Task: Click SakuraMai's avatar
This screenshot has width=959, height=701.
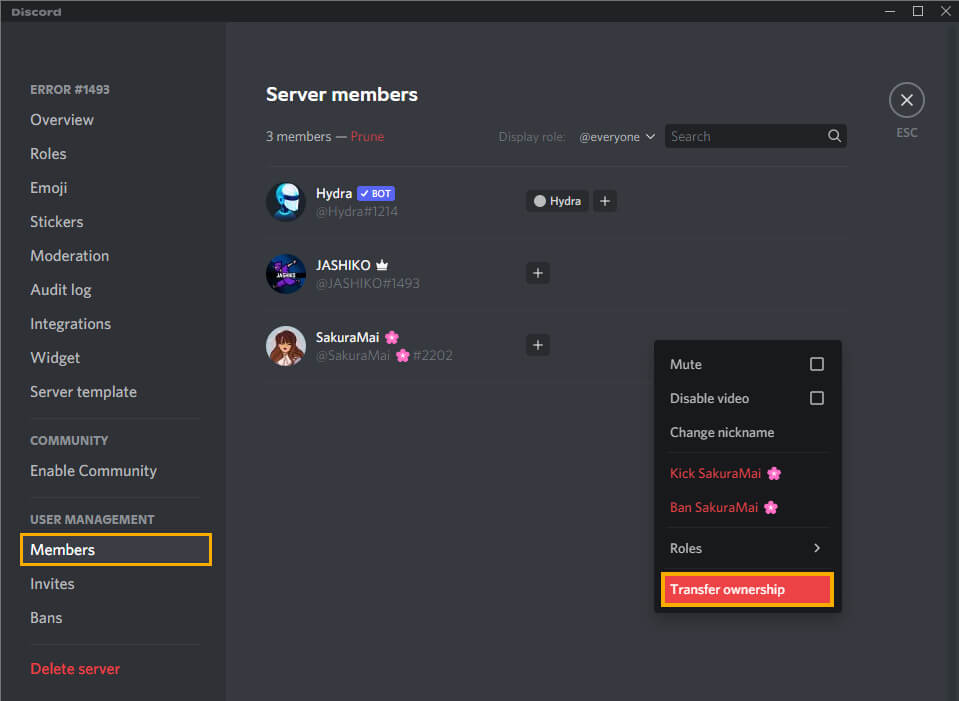Action: [286, 346]
